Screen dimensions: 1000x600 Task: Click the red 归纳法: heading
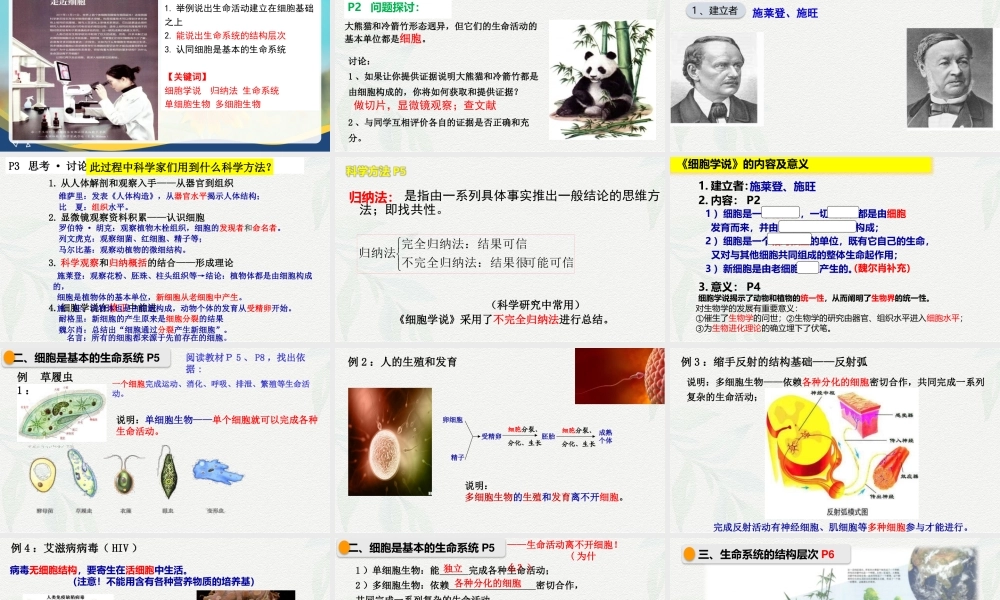coord(371,197)
